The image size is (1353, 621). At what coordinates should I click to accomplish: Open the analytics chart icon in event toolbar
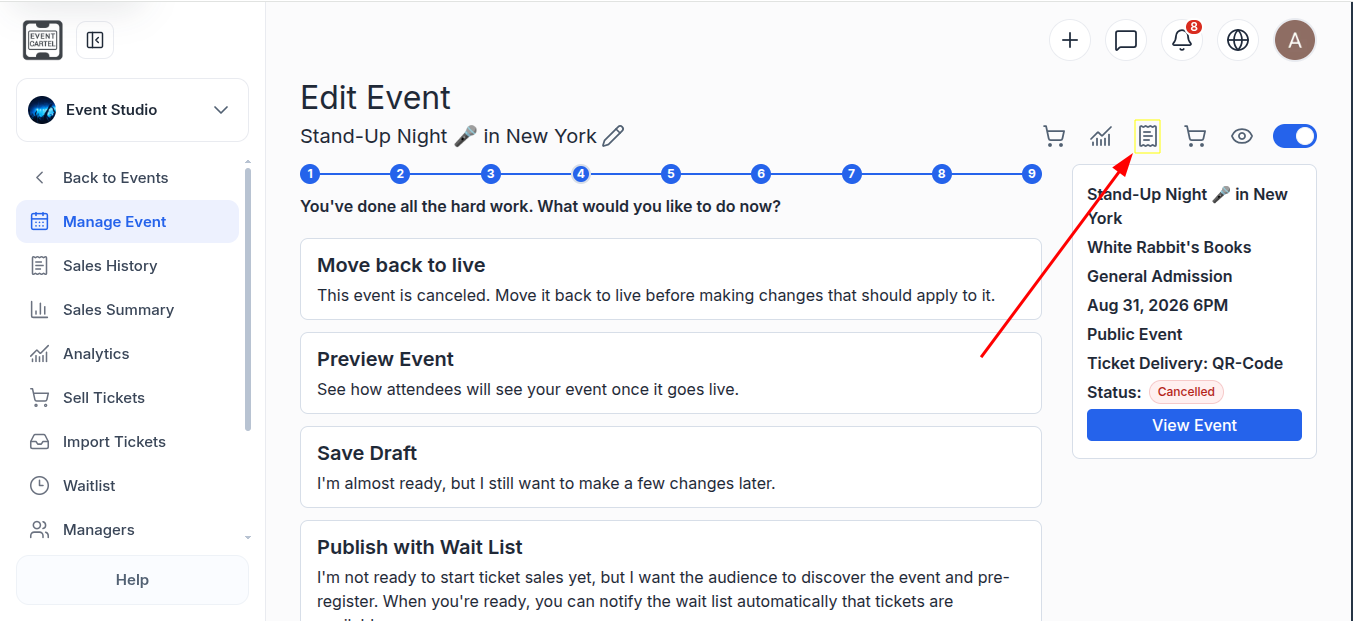coord(1101,136)
